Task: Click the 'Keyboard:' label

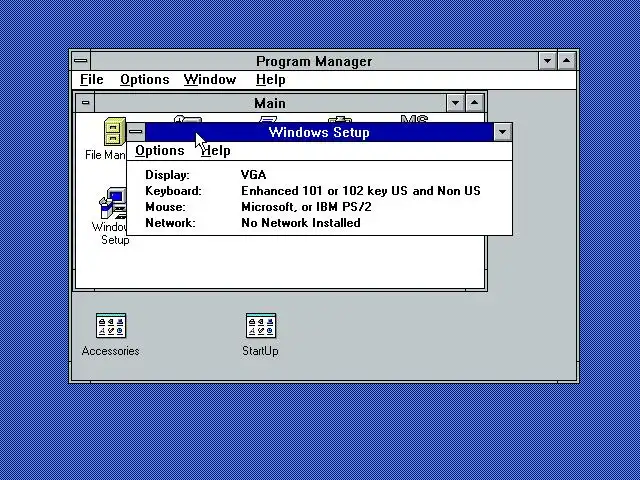Action: 173,191
